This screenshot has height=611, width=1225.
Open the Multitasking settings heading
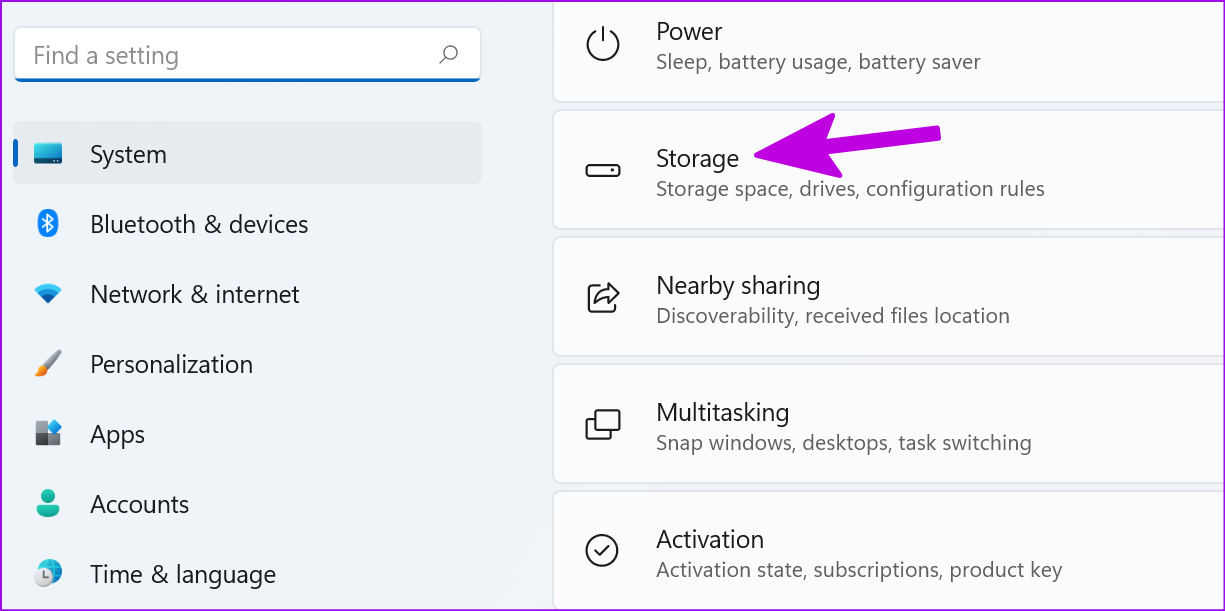(x=722, y=412)
